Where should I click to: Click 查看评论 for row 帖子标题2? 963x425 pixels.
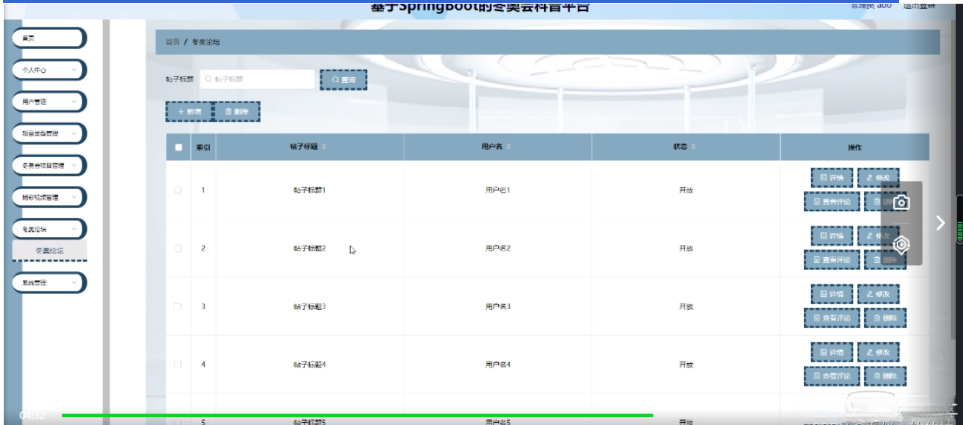832,260
